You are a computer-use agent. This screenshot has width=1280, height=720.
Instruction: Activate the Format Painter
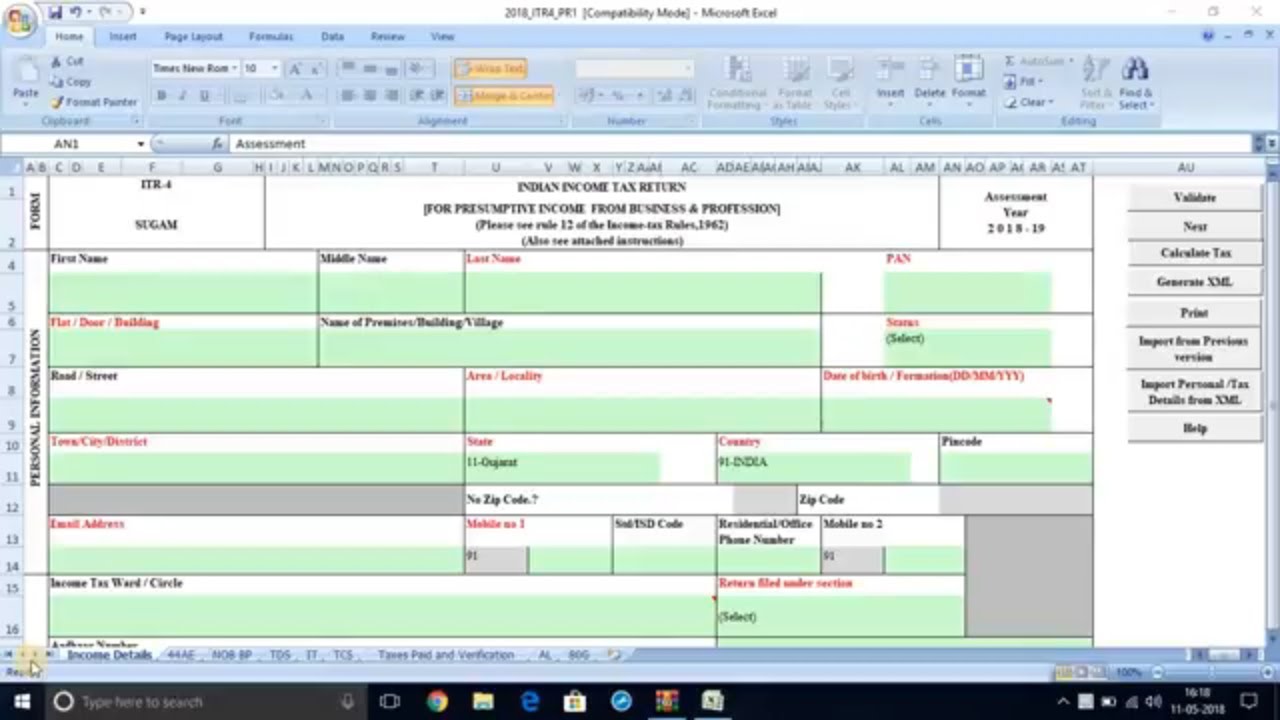(94, 102)
